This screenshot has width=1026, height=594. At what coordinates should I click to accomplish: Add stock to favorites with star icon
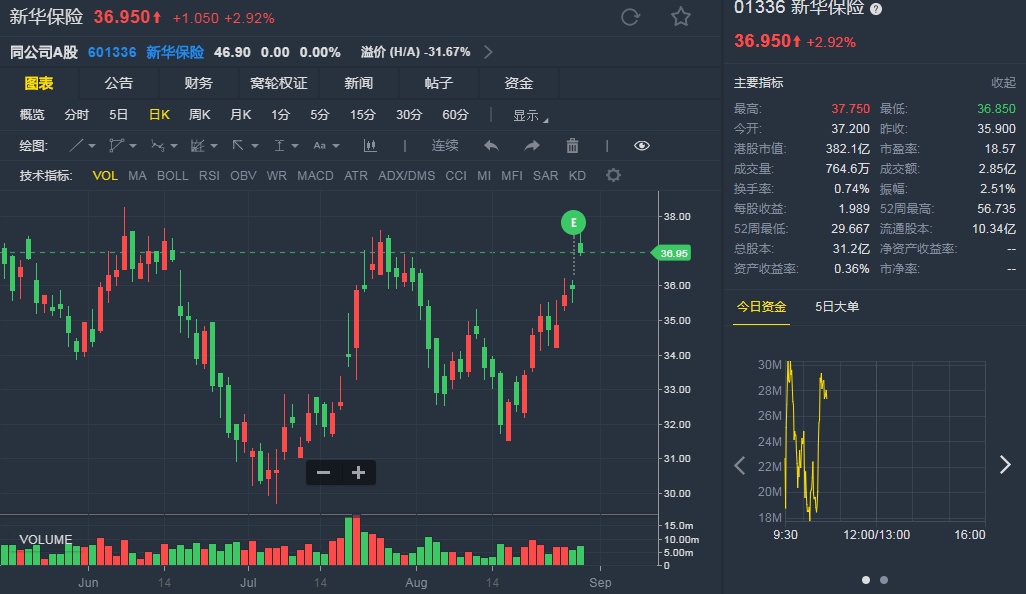pos(681,17)
